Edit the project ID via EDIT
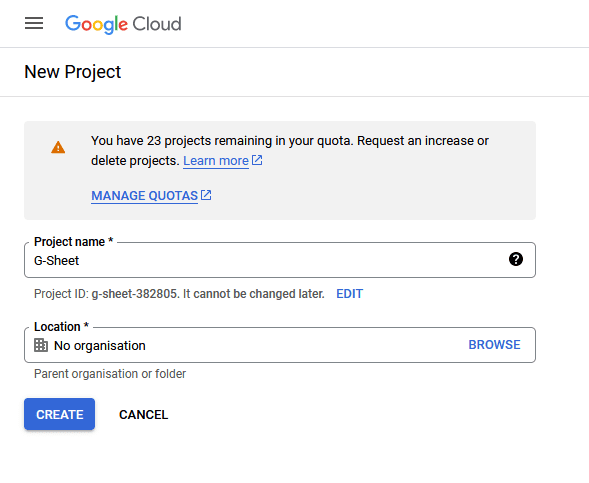The image size is (589, 483). (x=349, y=294)
